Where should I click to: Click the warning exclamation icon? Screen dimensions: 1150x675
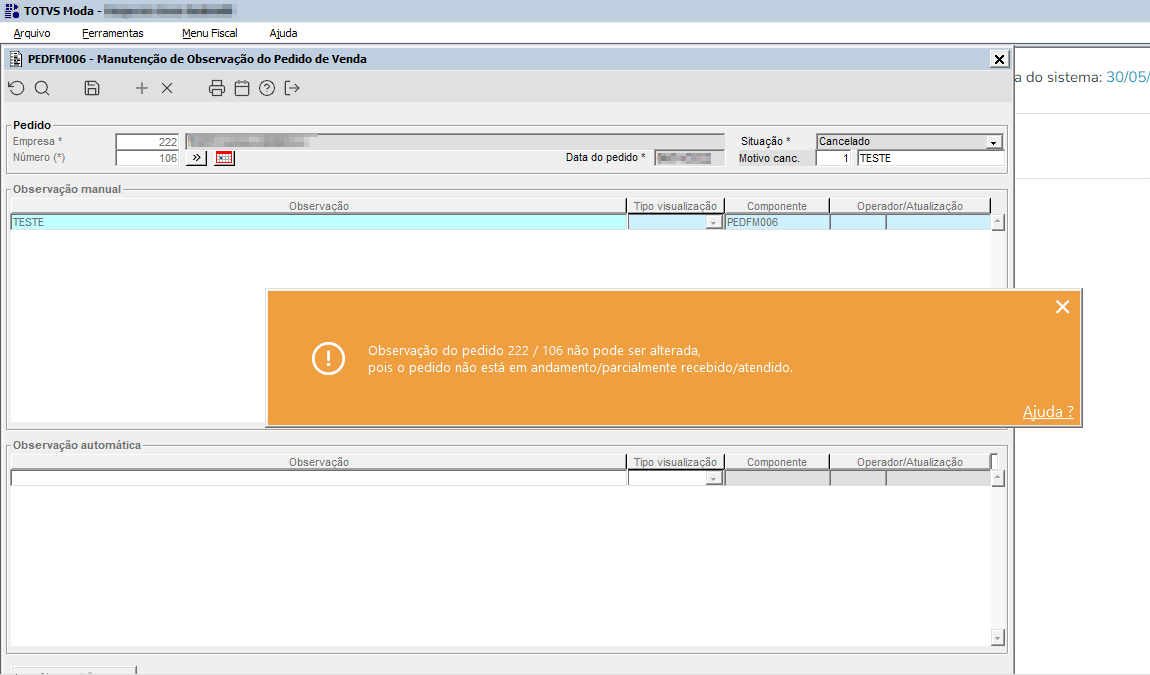tap(329, 359)
